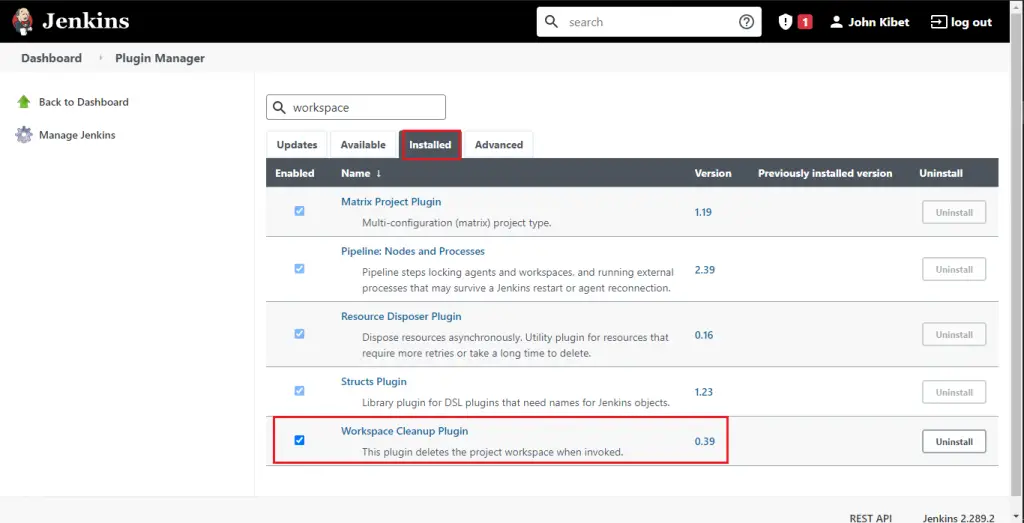
Task: Open Pipeline: Nodes and Processes link
Action: pyautogui.click(x=413, y=251)
